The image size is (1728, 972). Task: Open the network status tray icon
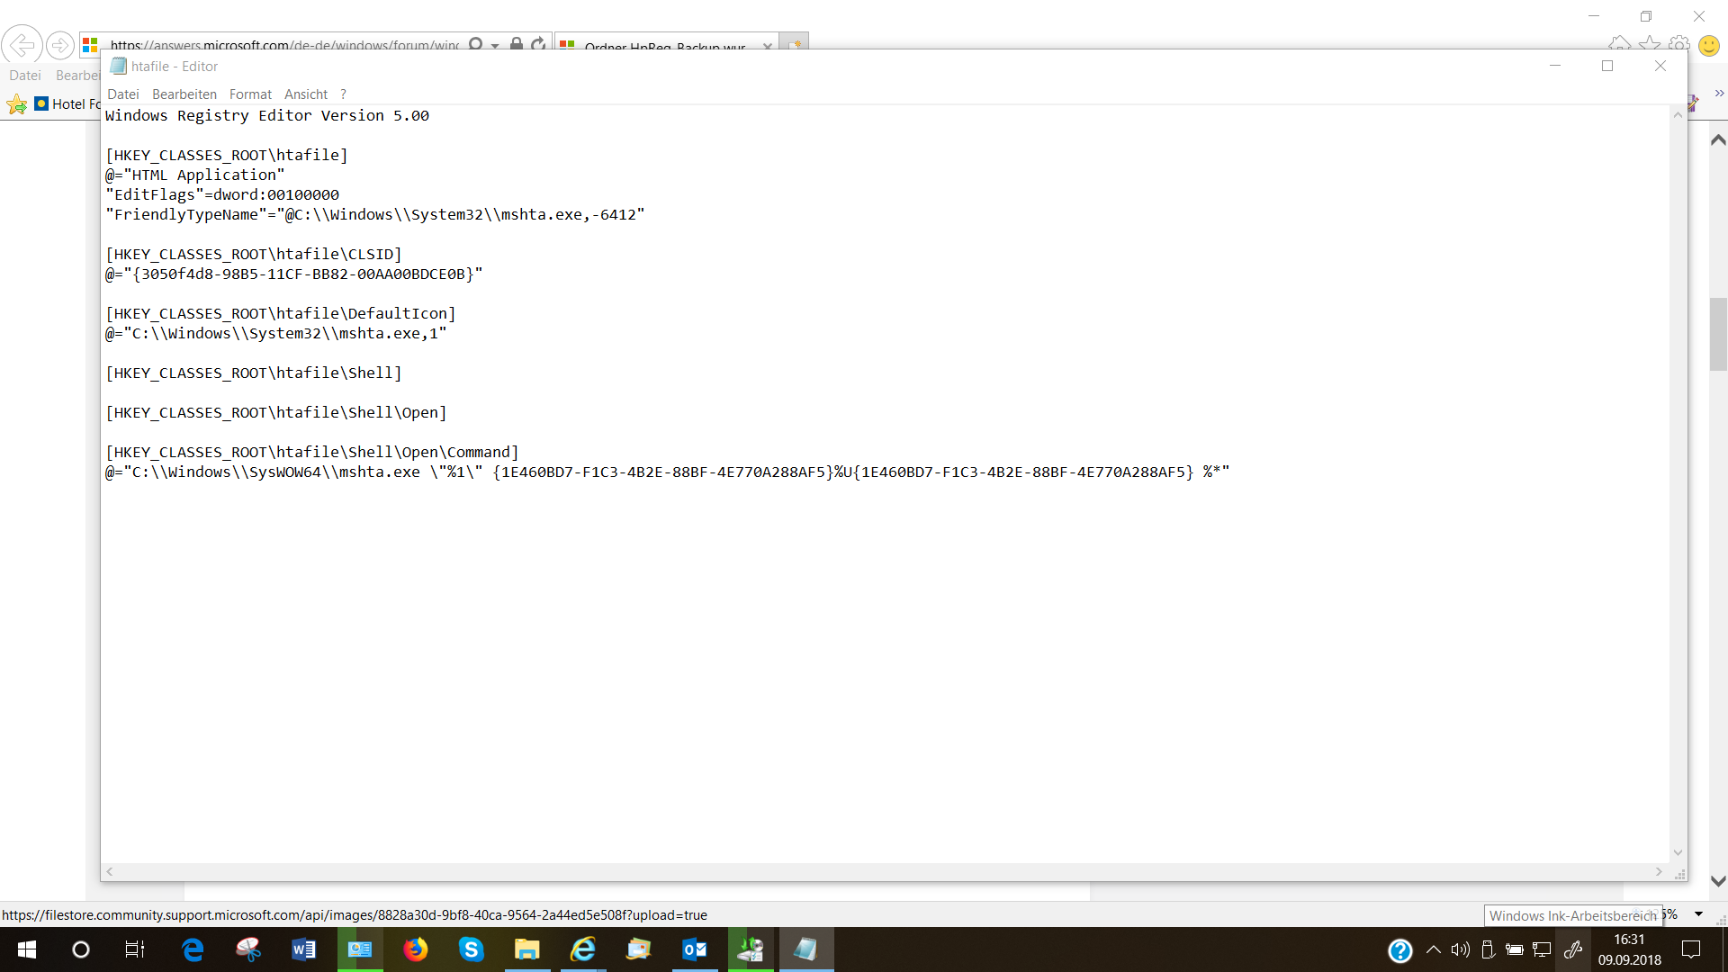(1542, 949)
